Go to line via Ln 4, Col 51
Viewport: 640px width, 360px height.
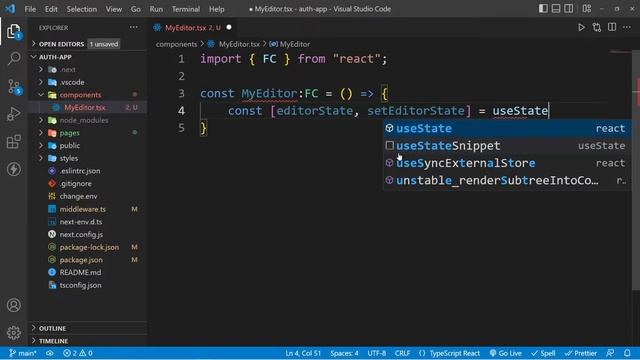click(x=303, y=353)
